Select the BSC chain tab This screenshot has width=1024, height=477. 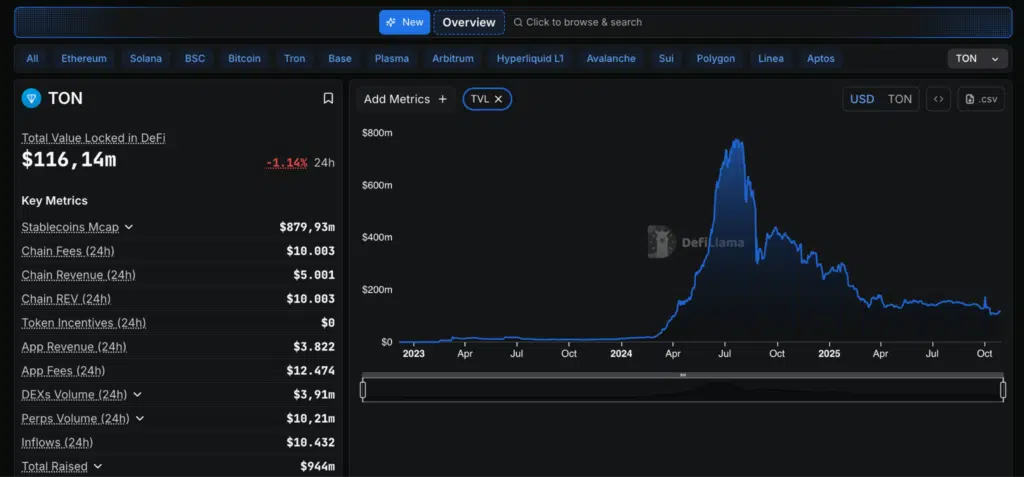click(195, 59)
